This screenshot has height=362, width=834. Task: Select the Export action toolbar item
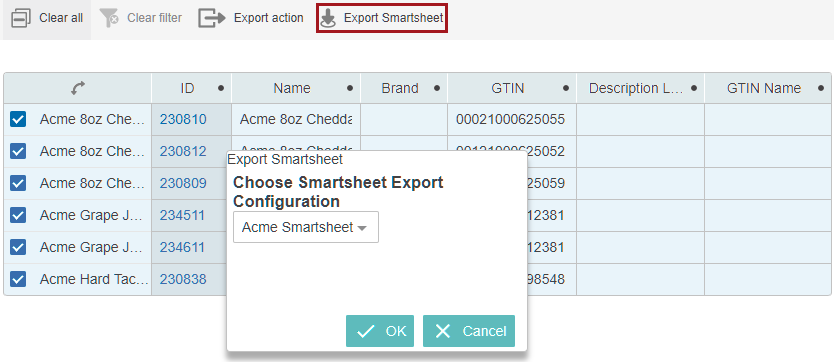pos(251,18)
